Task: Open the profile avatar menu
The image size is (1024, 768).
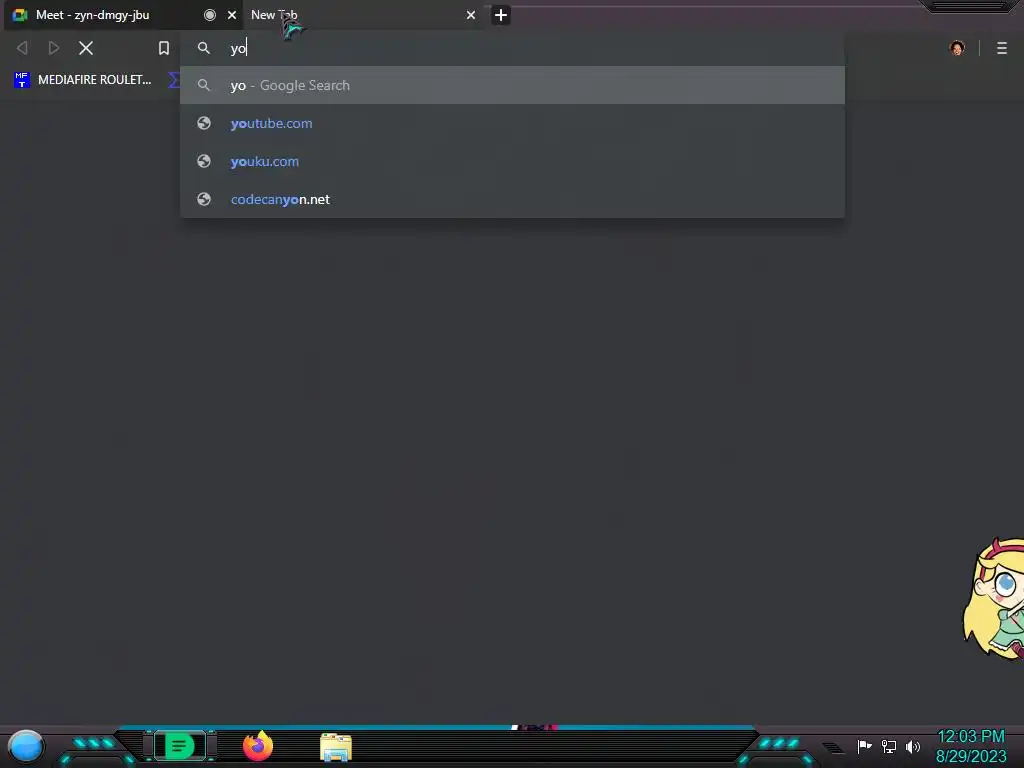Action: 957,48
